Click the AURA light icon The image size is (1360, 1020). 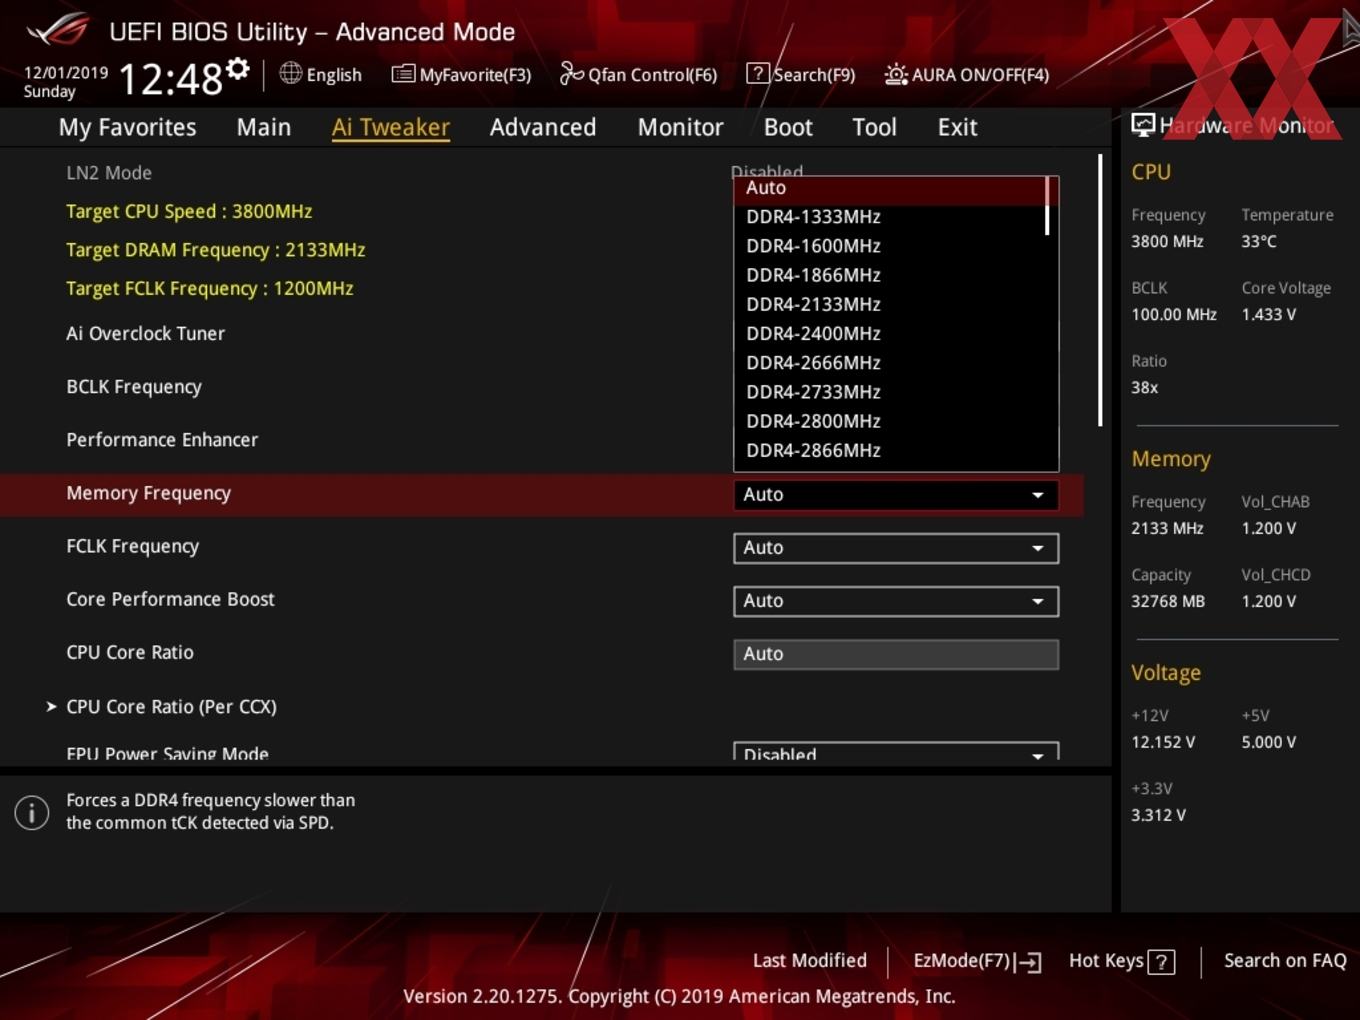click(x=896, y=74)
